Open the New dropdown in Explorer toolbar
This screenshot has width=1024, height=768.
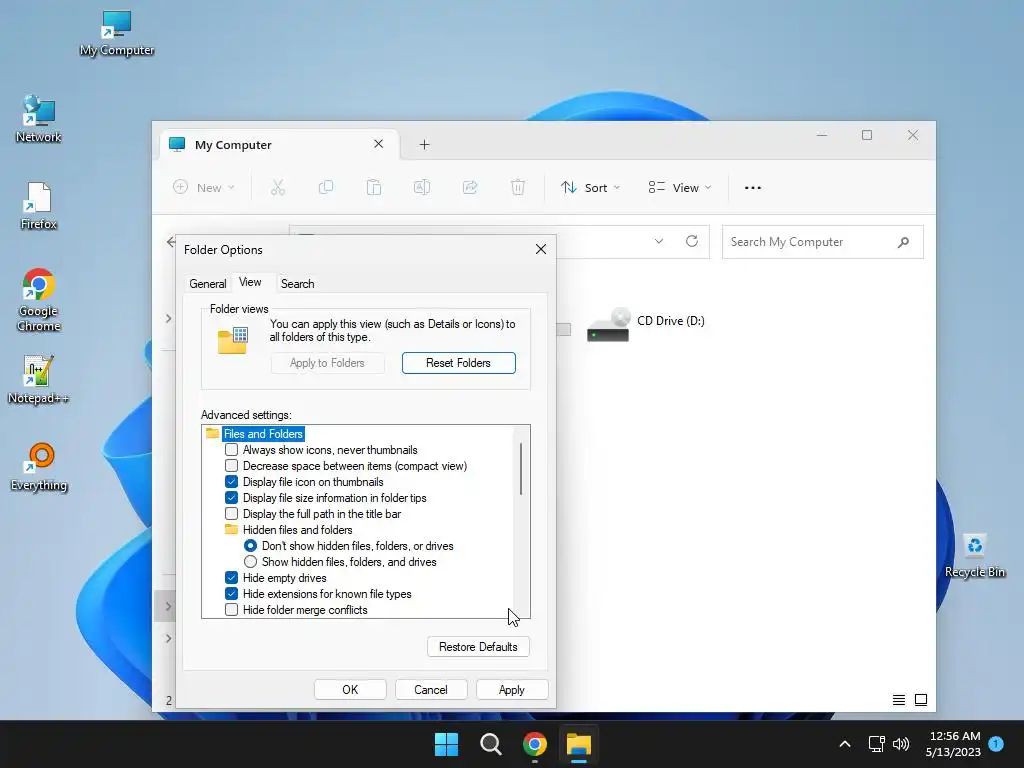coord(203,187)
